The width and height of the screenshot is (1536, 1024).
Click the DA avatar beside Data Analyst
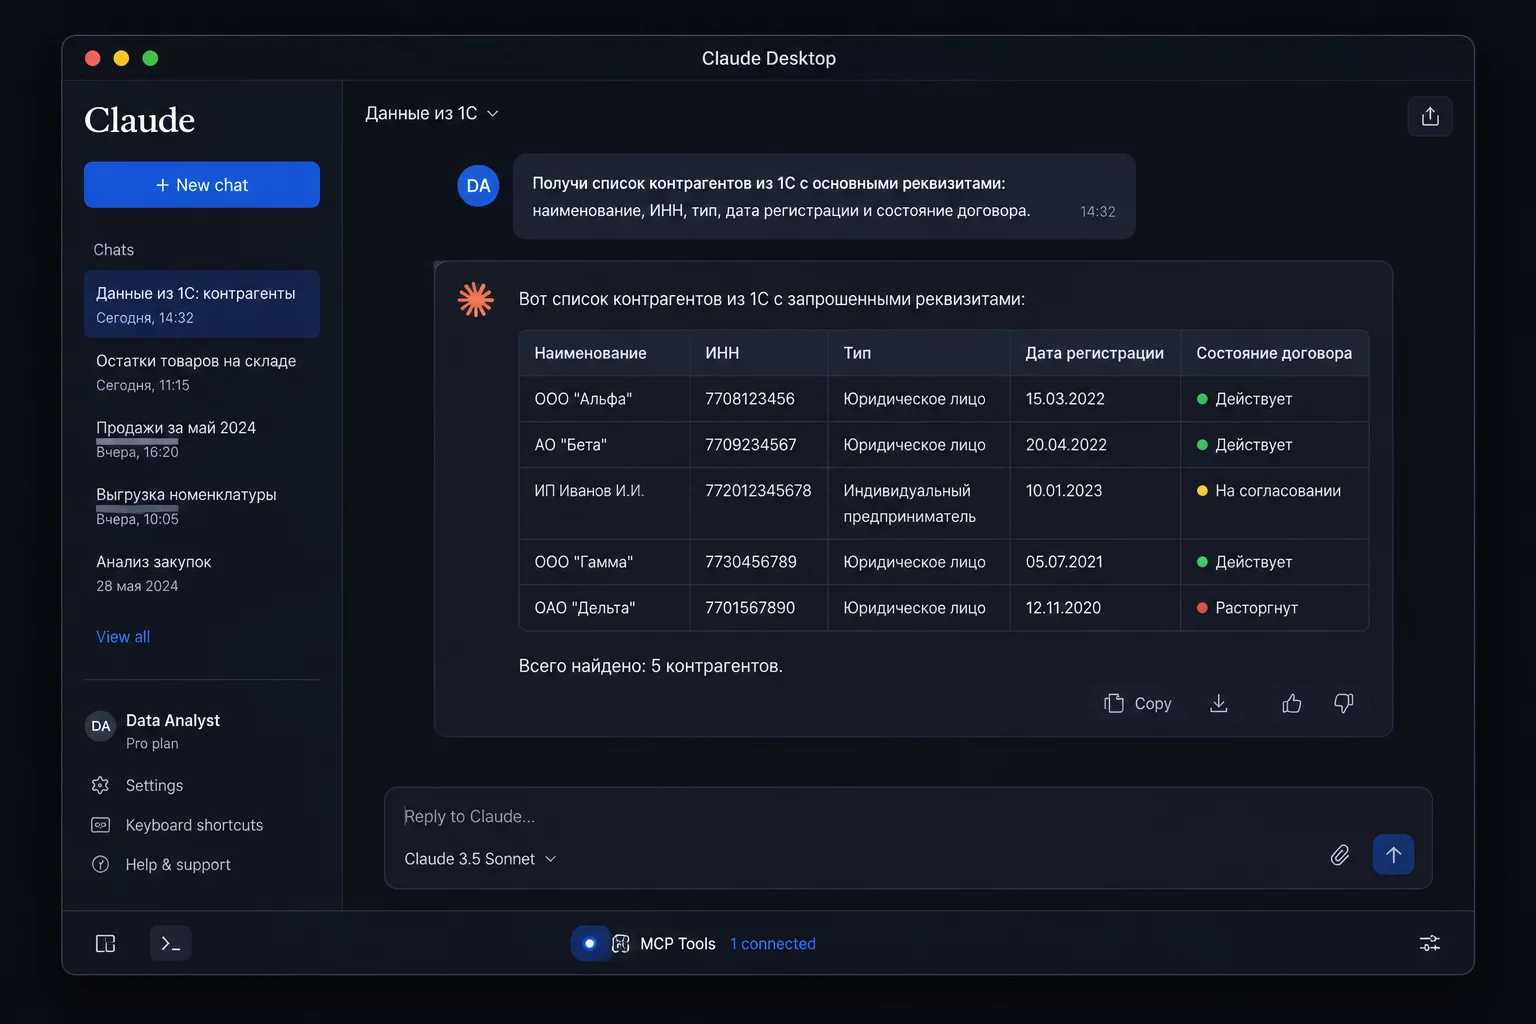point(101,726)
